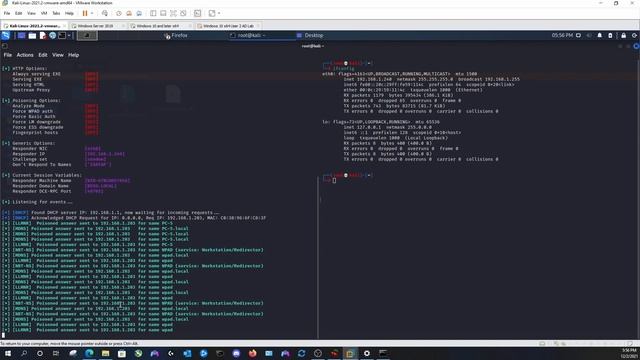Close the Windows Server 2019 tab
Image resolution: width=640 pixels, height=360 pixels.
click(123, 26)
